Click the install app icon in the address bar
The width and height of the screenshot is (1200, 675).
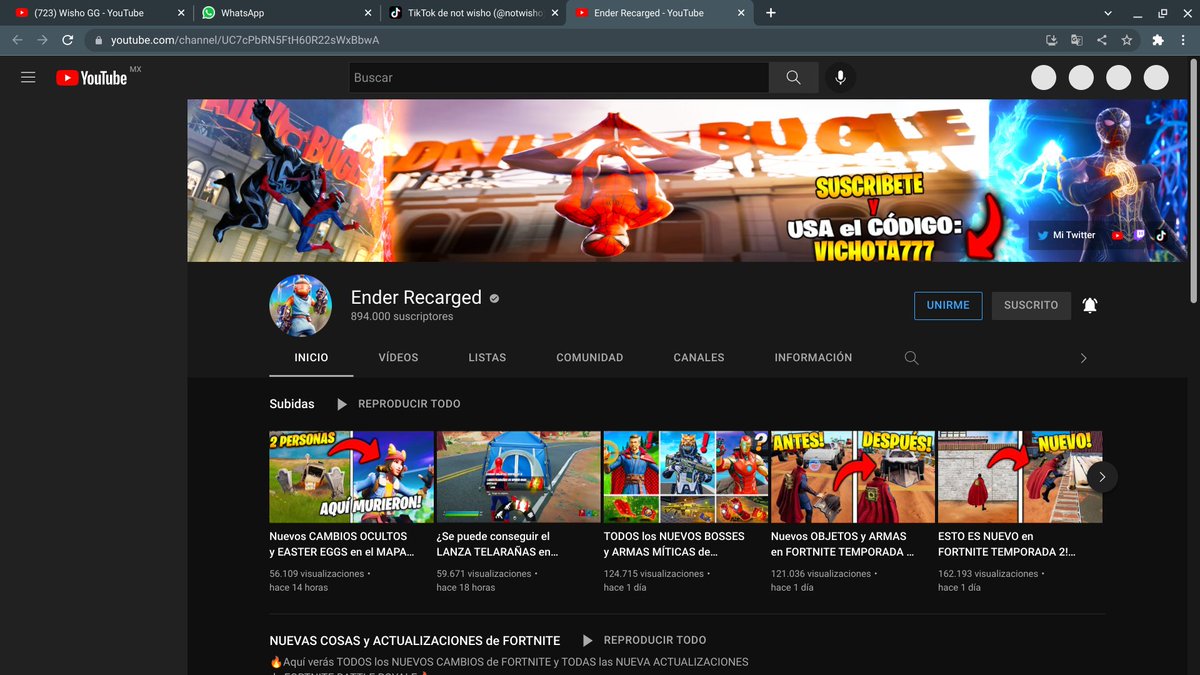tap(1051, 40)
